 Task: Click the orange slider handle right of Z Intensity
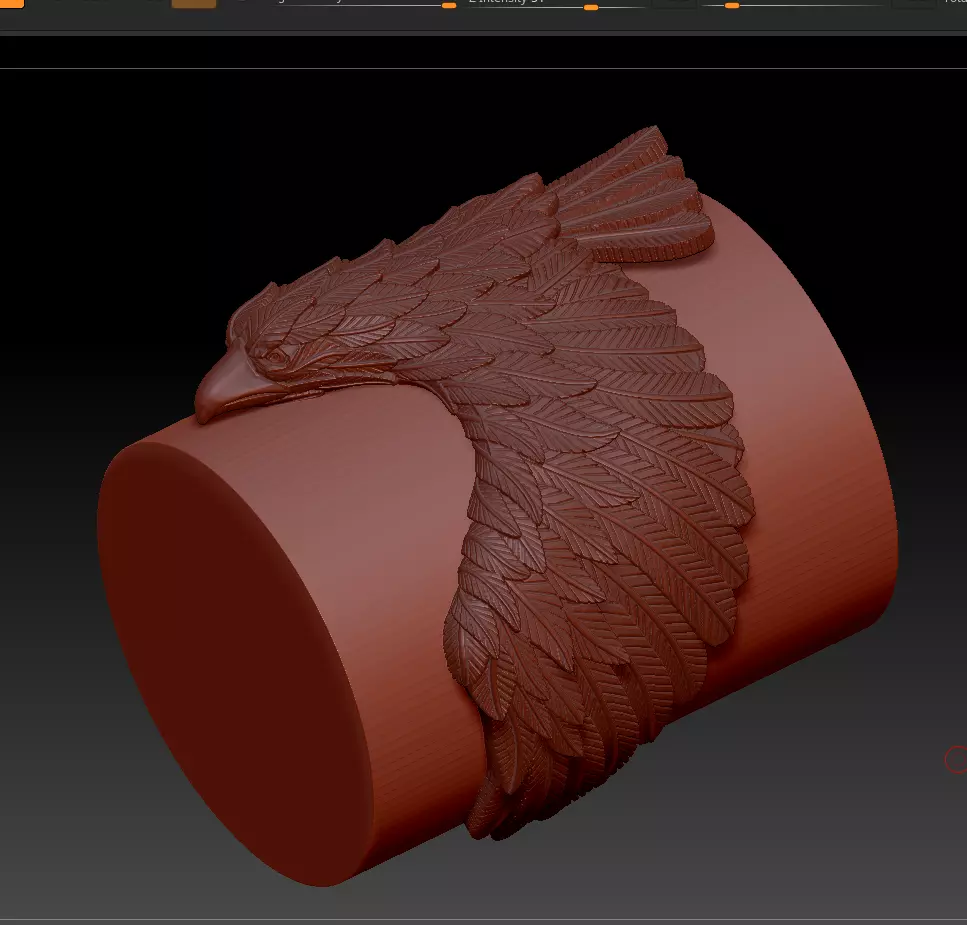click(x=732, y=6)
